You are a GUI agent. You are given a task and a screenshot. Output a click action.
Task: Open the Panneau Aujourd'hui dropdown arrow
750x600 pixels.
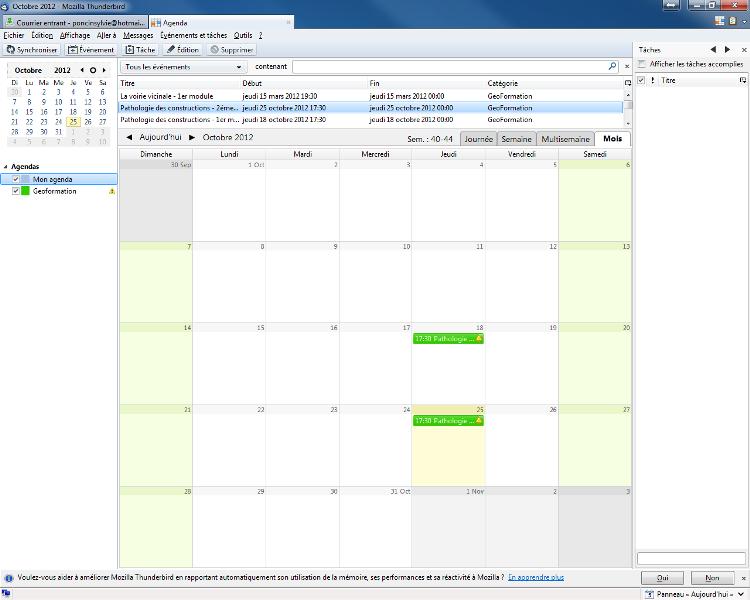point(741,594)
